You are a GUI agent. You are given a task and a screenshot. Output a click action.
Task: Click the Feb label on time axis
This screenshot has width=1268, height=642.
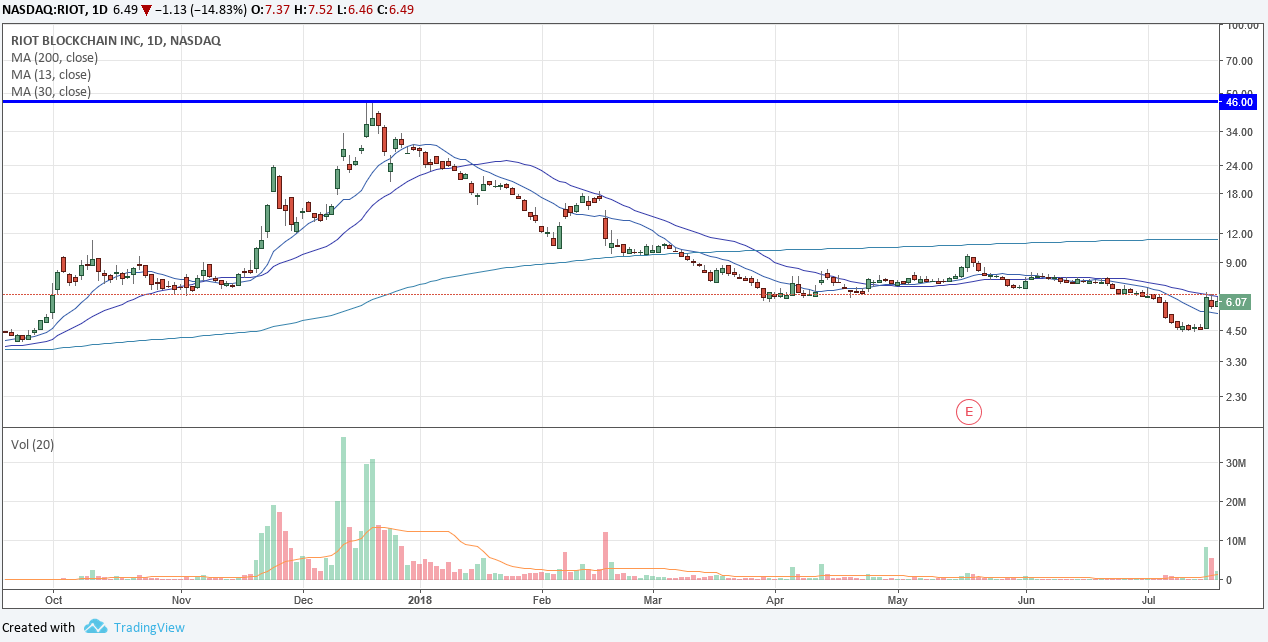coord(542,601)
